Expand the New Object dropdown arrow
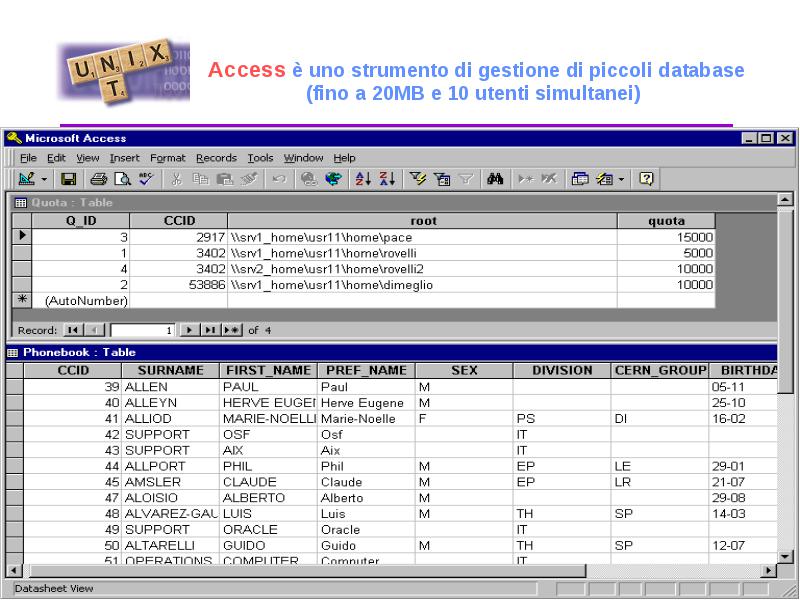This screenshot has height=600, width=800. click(x=621, y=179)
